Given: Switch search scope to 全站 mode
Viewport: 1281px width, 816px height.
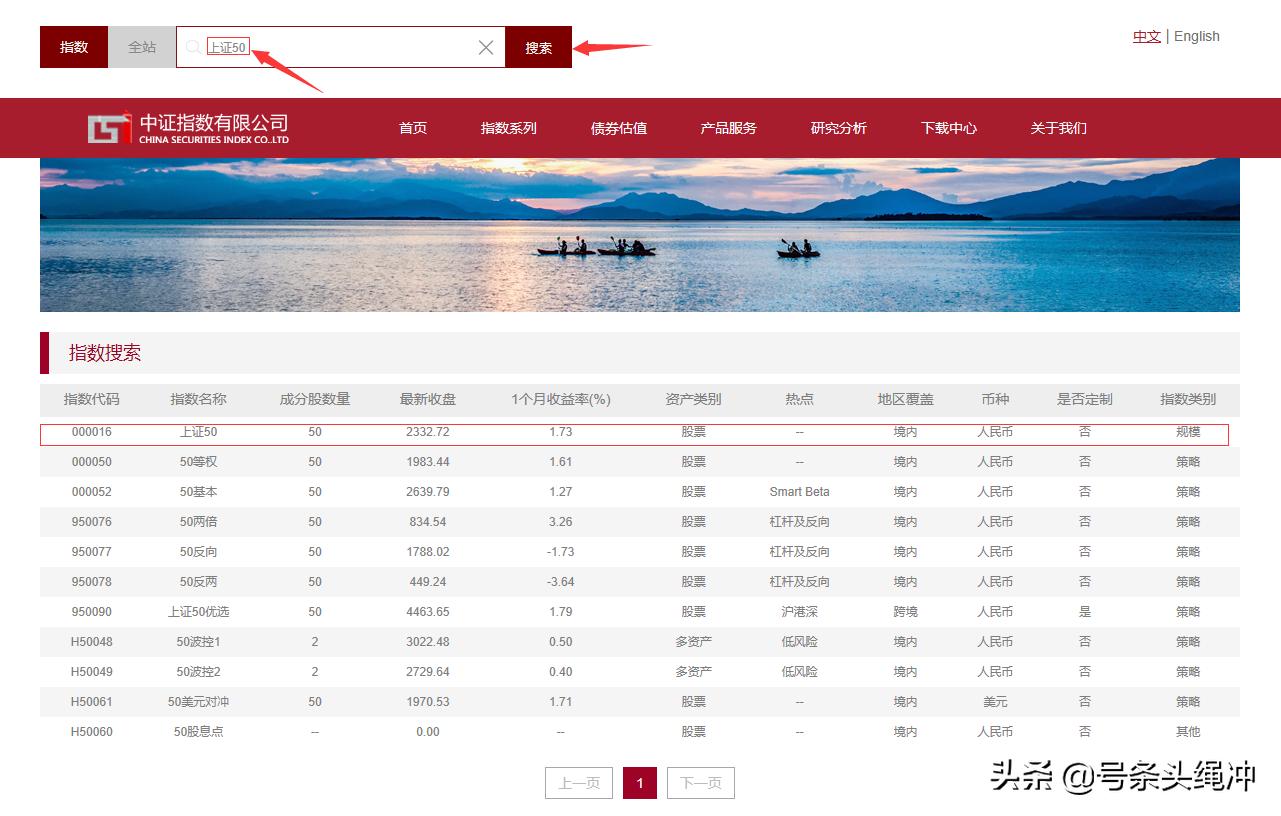Looking at the screenshot, I should (x=141, y=46).
